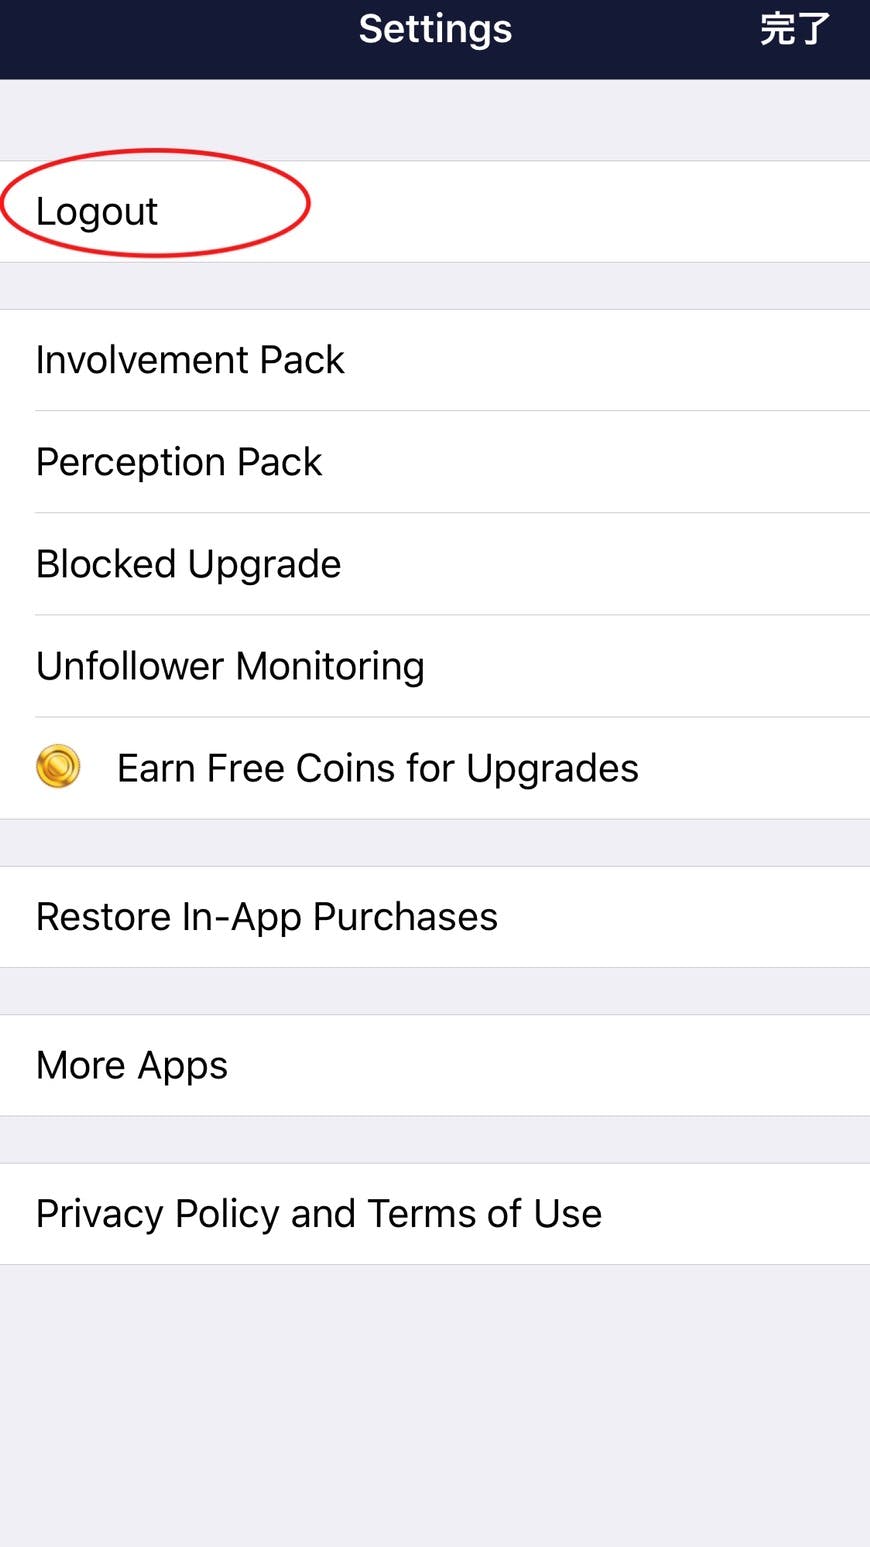Viewport: 870px width, 1547px height.
Task: Tap the gray gap between Logout and Involvement Pack
Action: point(435,286)
